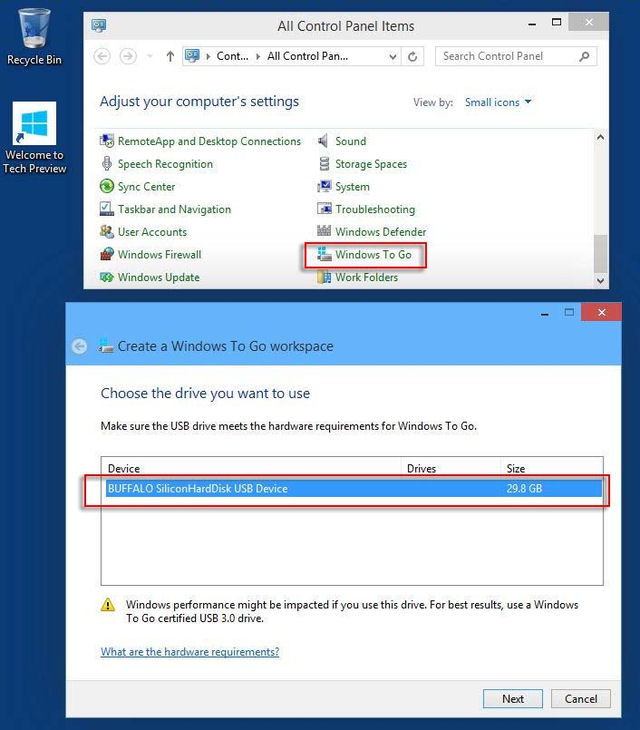Click the Cancel button
The width and height of the screenshot is (640, 730).
click(x=581, y=699)
